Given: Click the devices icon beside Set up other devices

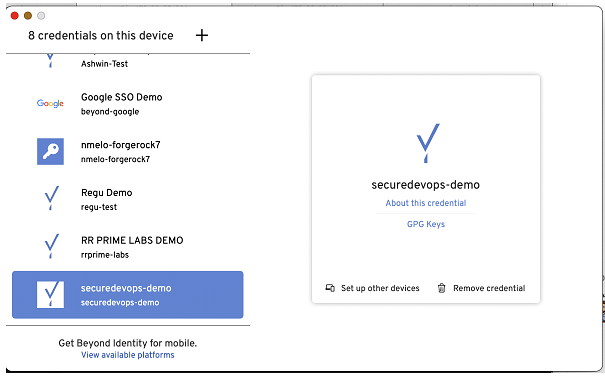Looking at the screenshot, I should tap(330, 288).
